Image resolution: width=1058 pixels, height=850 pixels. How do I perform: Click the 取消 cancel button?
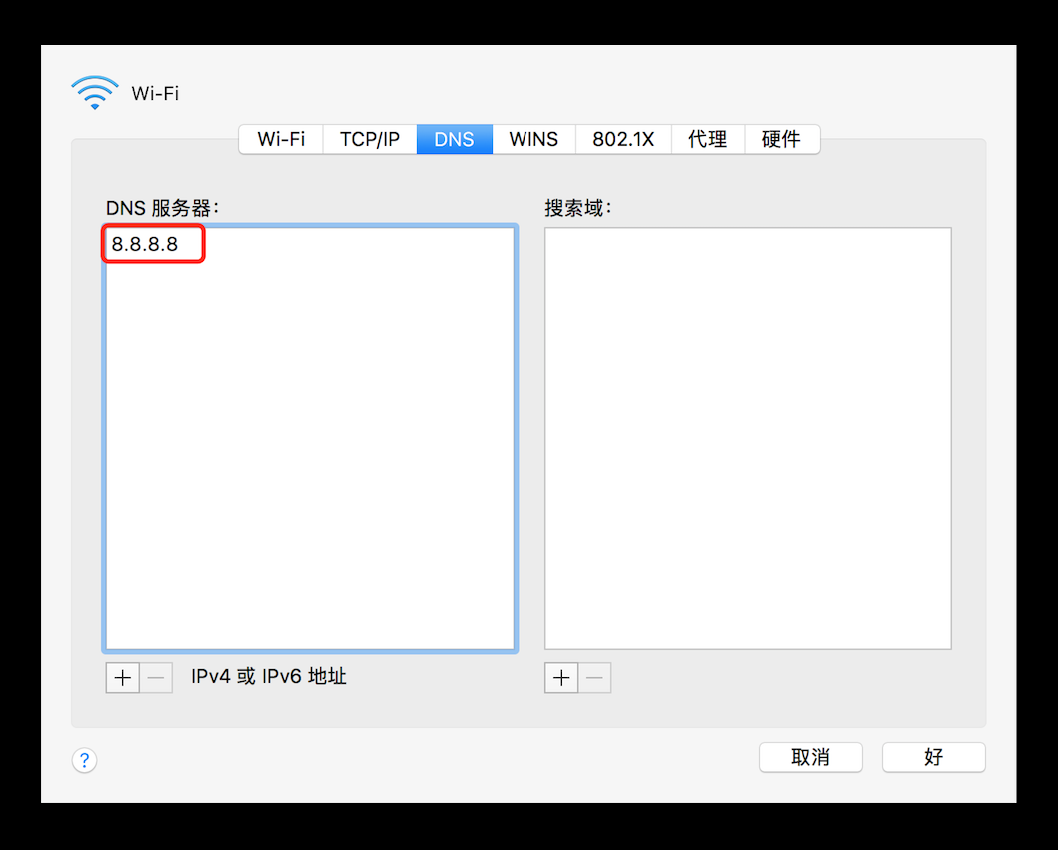click(x=811, y=757)
